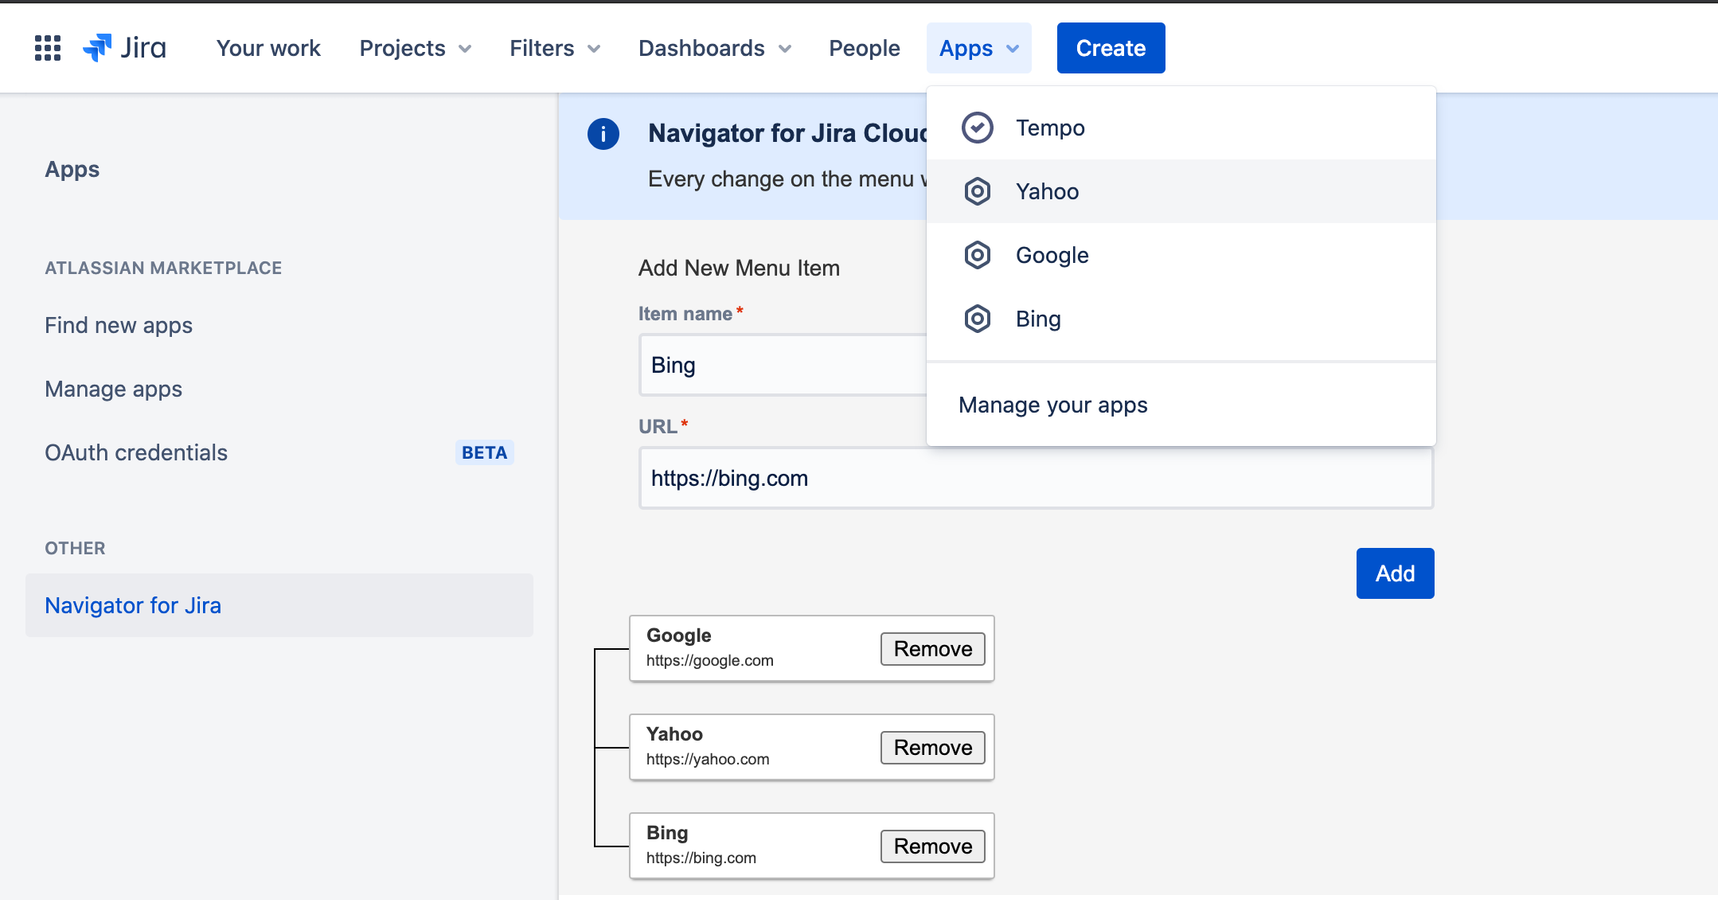Expand the Filters dropdown
Viewport: 1718px width, 900px height.
(x=555, y=48)
